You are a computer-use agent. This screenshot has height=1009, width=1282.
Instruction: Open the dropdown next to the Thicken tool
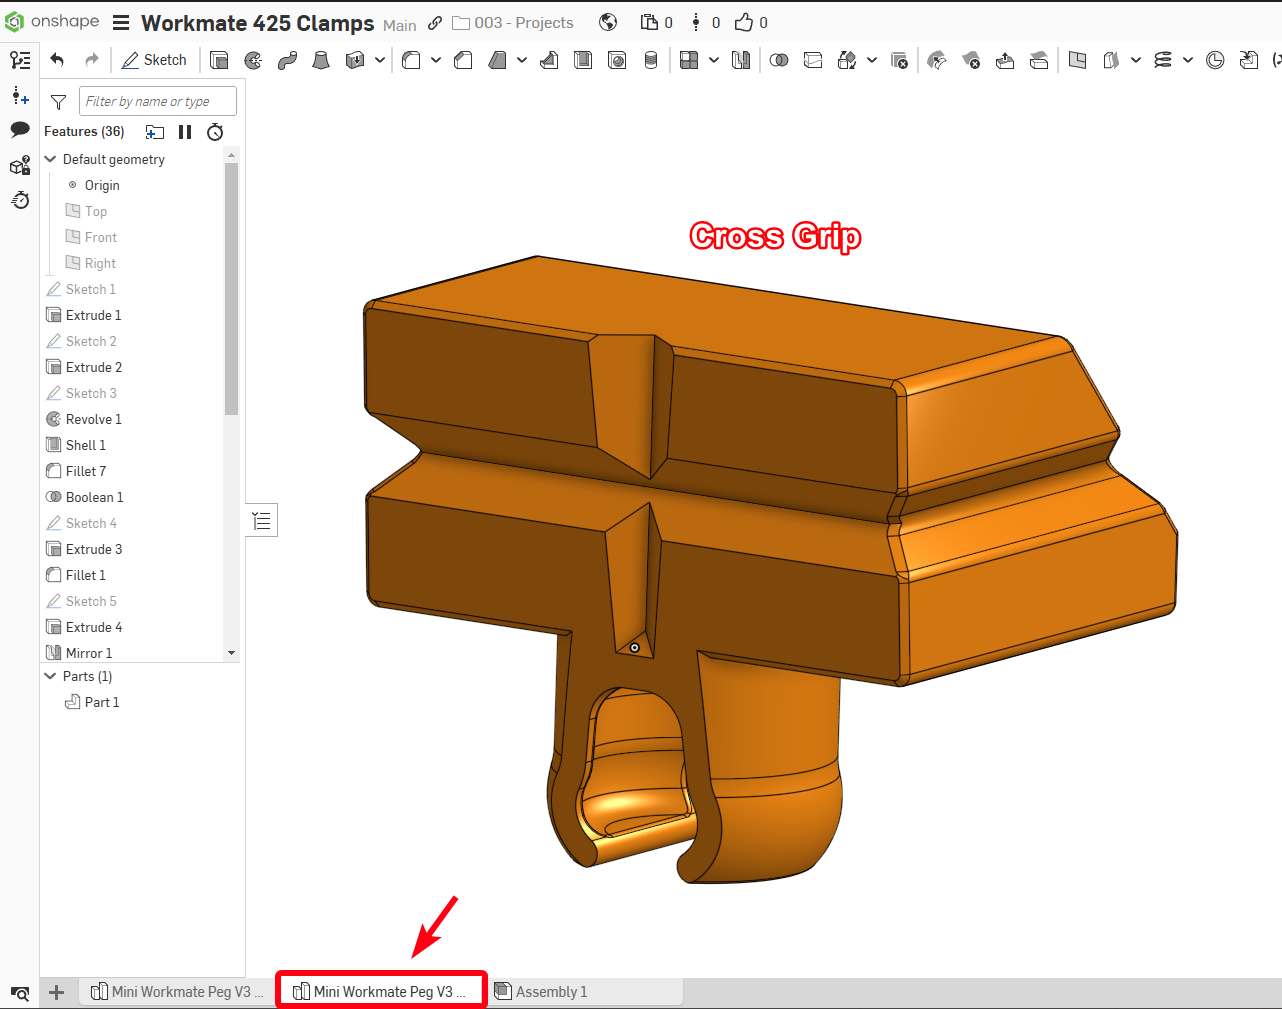(x=380, y=60)
